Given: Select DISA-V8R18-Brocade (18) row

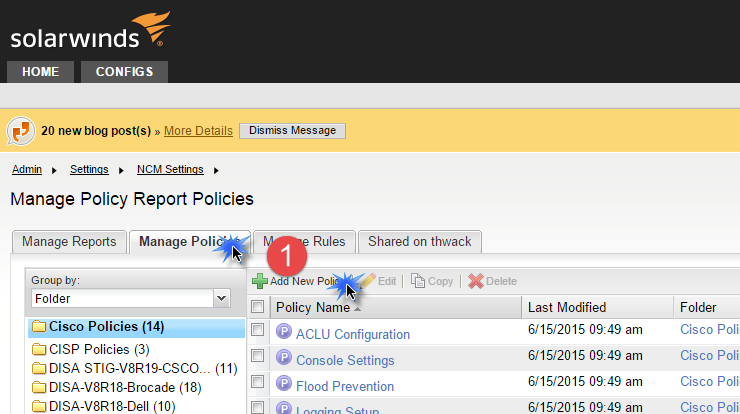Looking at the screenshot, I should click(x=136, y=388).
